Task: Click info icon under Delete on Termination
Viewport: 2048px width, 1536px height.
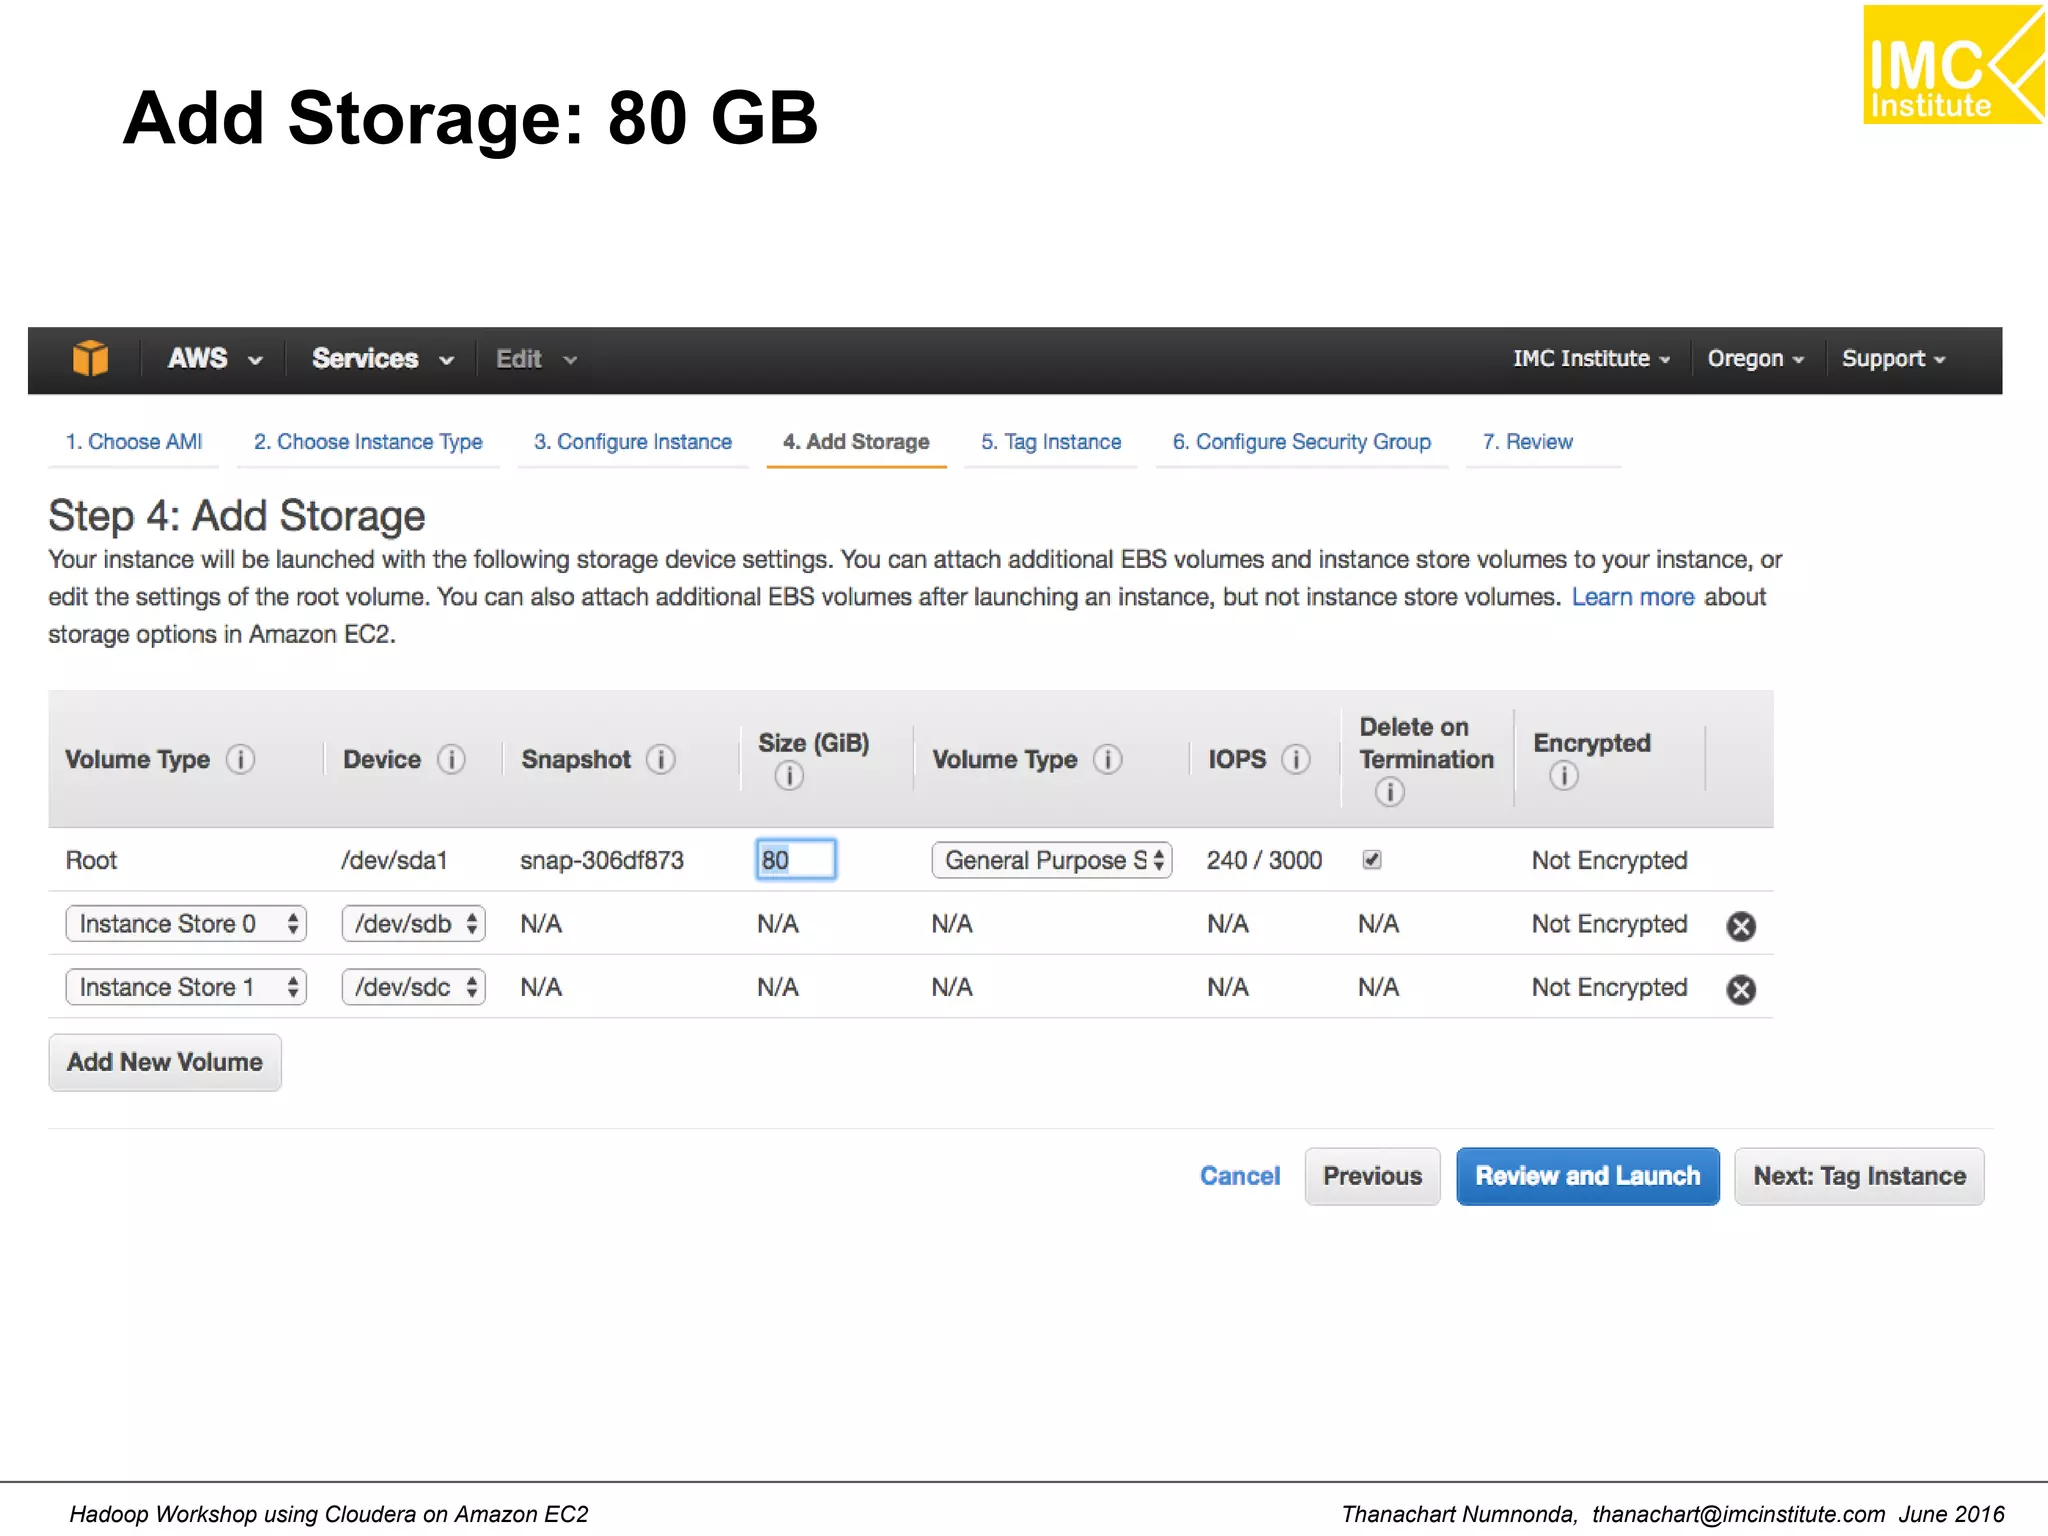Action: [1389, 792]
